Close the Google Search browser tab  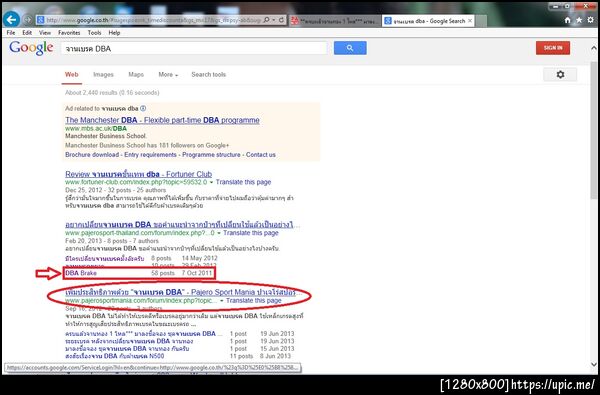tap(470, 21)
